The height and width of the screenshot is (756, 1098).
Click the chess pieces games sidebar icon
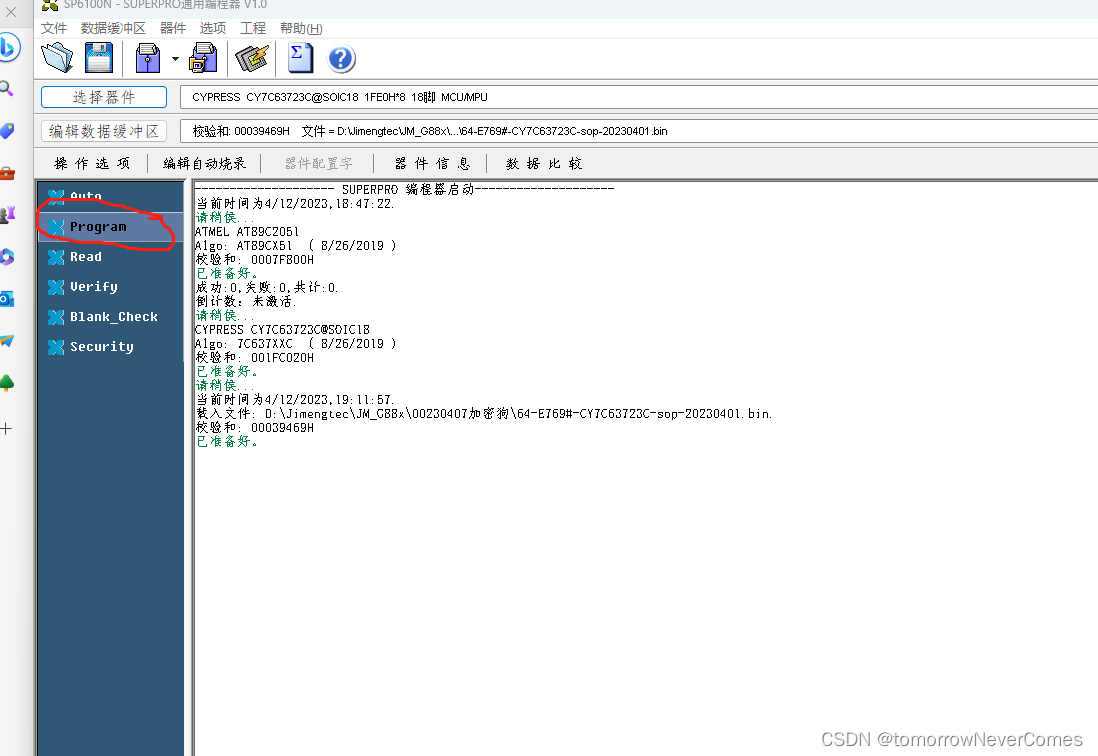(7, 215)
